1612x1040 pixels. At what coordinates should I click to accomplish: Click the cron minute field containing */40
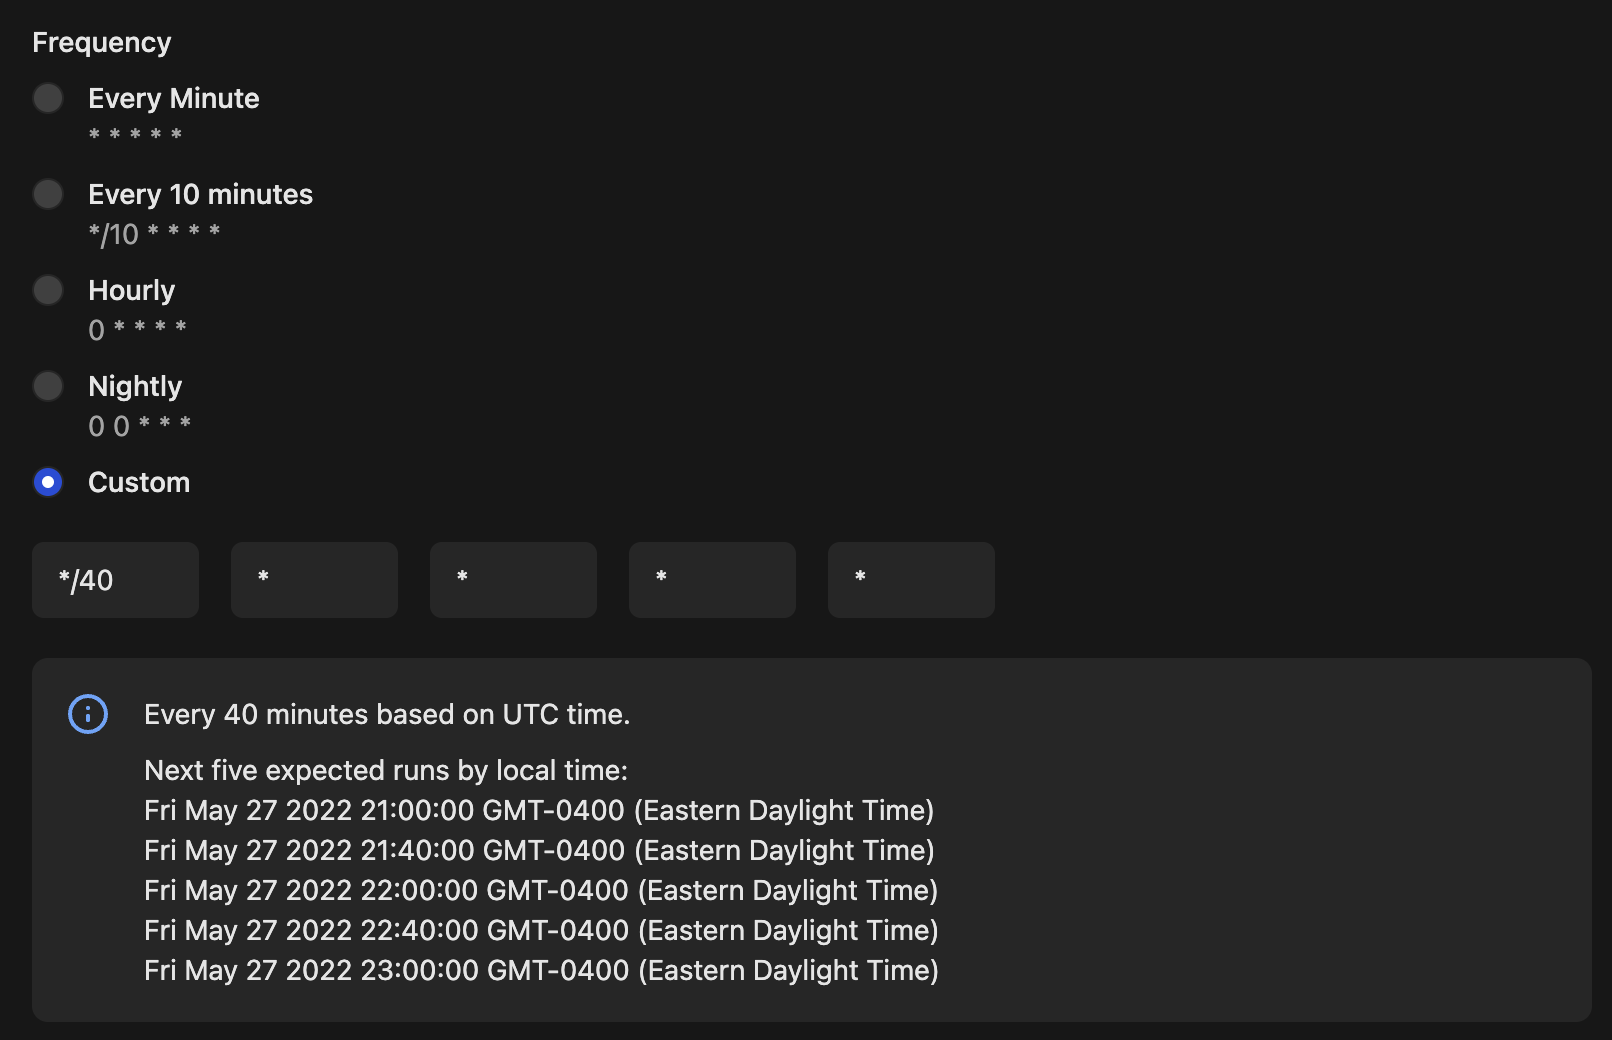pos(115,580)
